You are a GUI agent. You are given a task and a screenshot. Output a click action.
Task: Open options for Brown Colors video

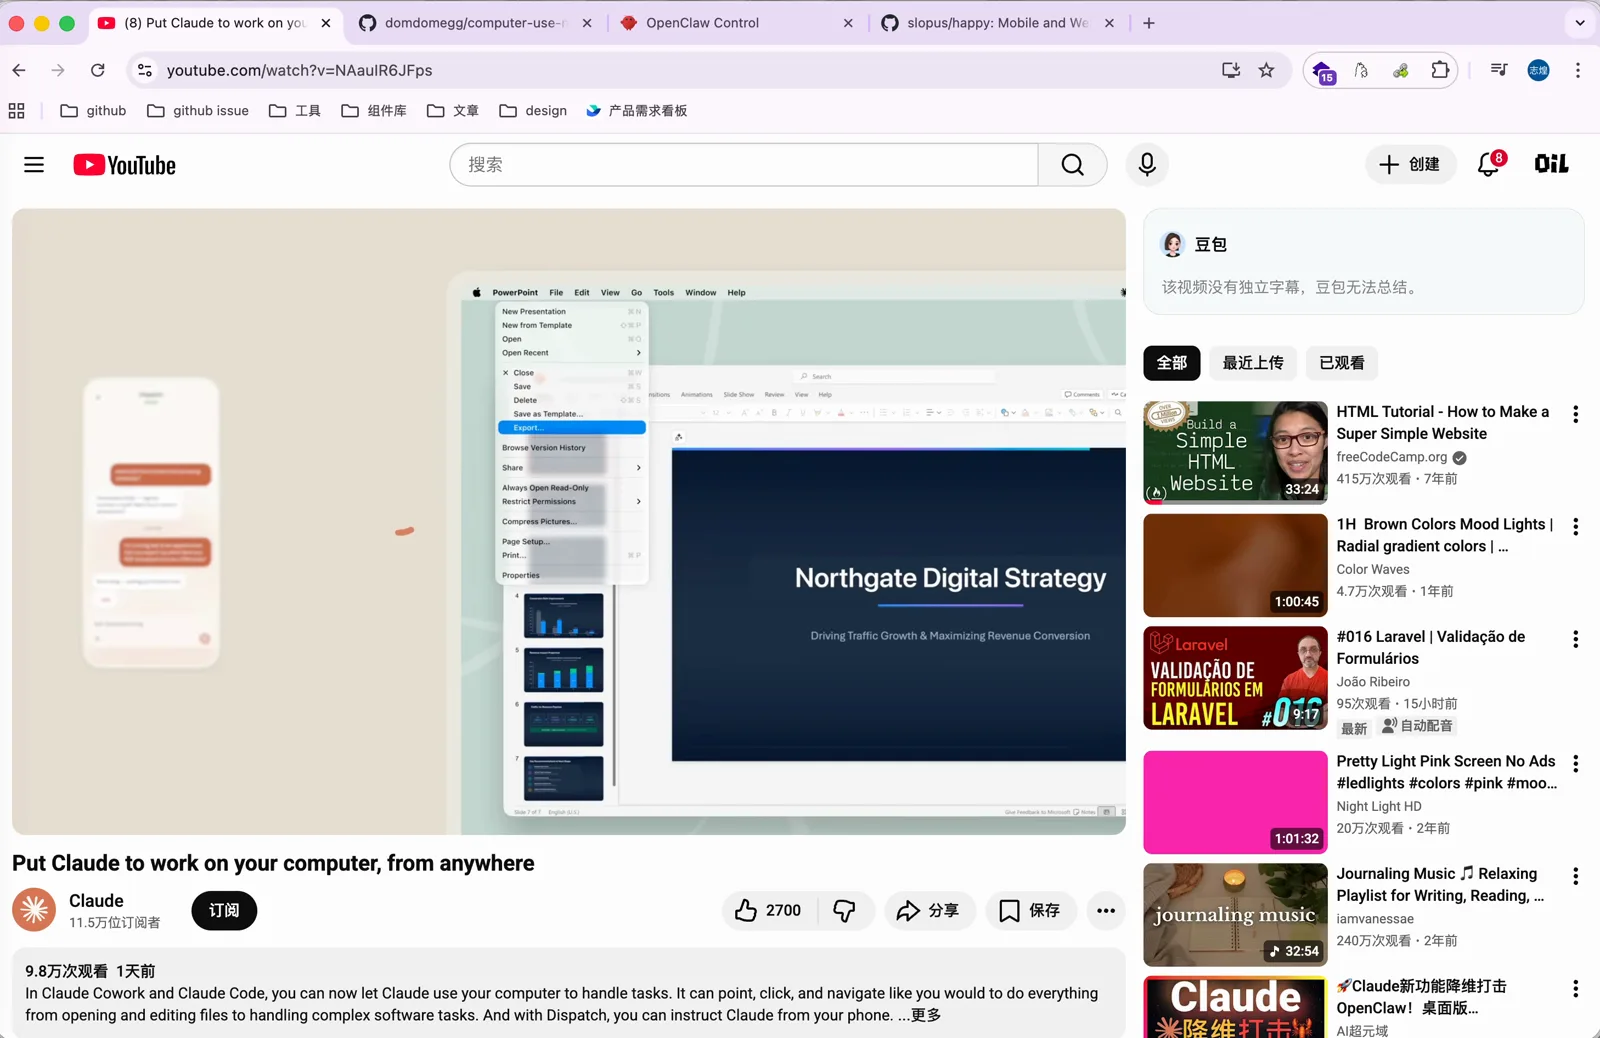click(x=1576, y=526)
